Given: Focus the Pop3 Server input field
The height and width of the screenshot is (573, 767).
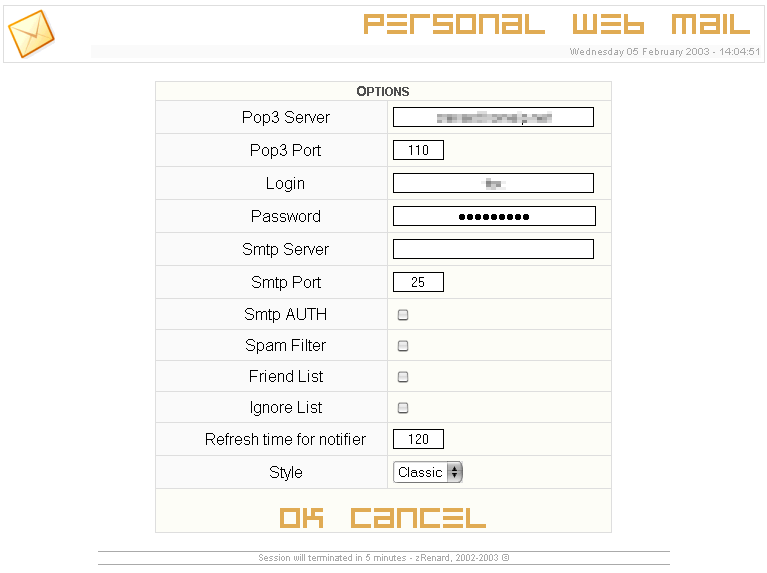Looking at the screenshot, I should (x=494, y=117).
